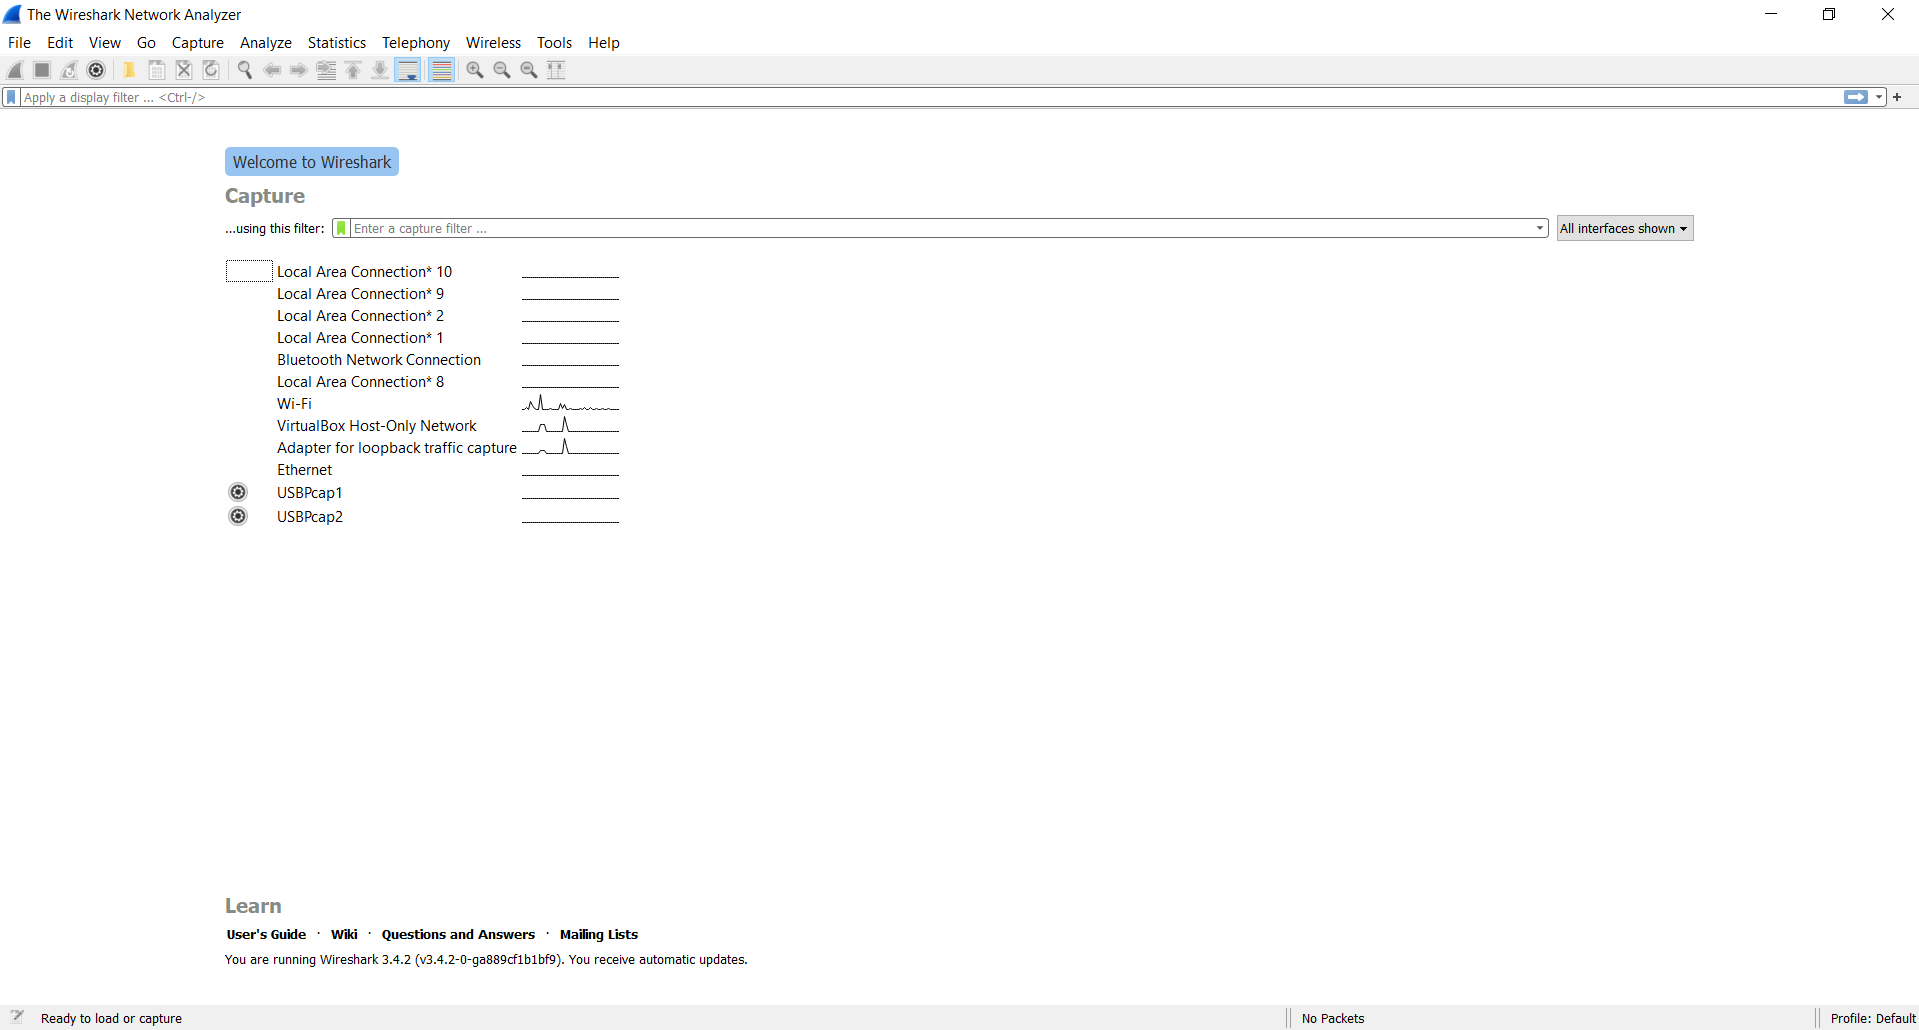Image resolution: width=1919 pixels, height=1030 pixels.
Task: Select Local Area Connection* 10 interface
Action: (422, 272)
